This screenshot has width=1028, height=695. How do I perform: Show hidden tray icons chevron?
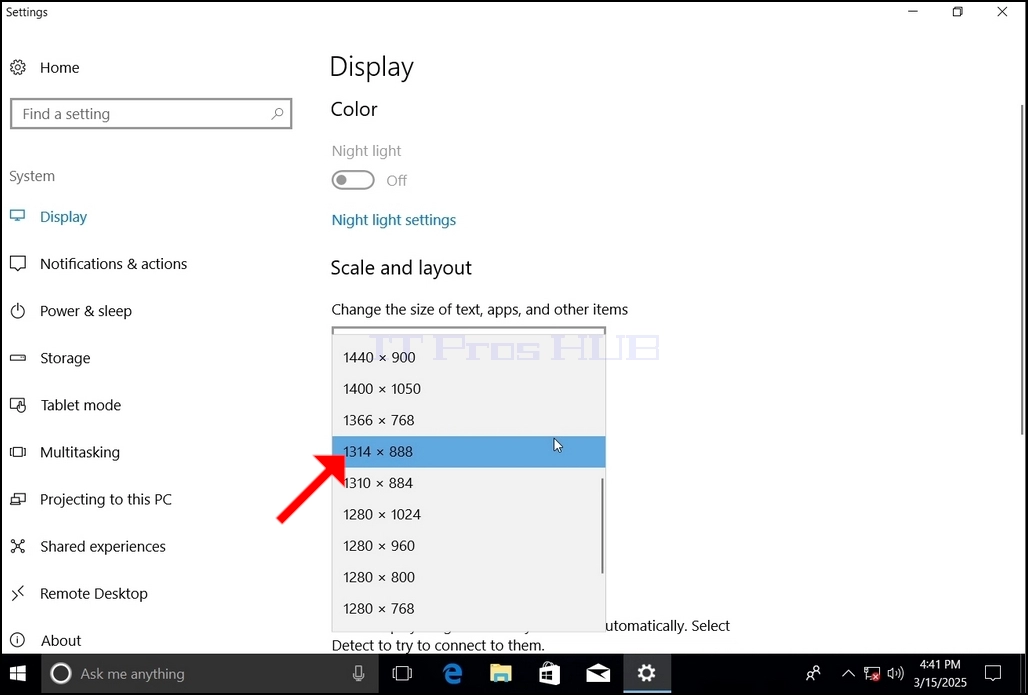848,673
